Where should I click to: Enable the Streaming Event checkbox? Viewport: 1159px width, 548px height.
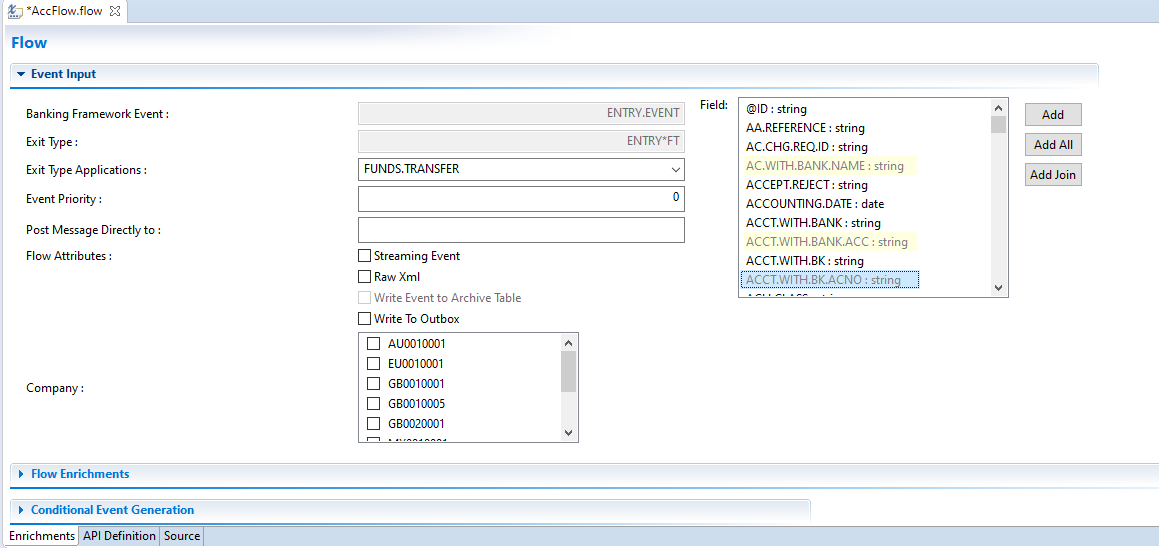tap(365, 256)
